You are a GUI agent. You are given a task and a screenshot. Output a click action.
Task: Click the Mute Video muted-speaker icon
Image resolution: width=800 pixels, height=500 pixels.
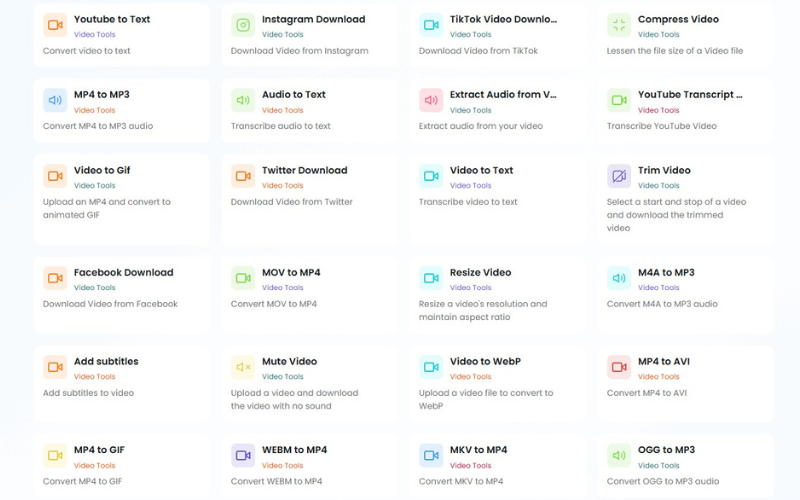coord(243,367)
